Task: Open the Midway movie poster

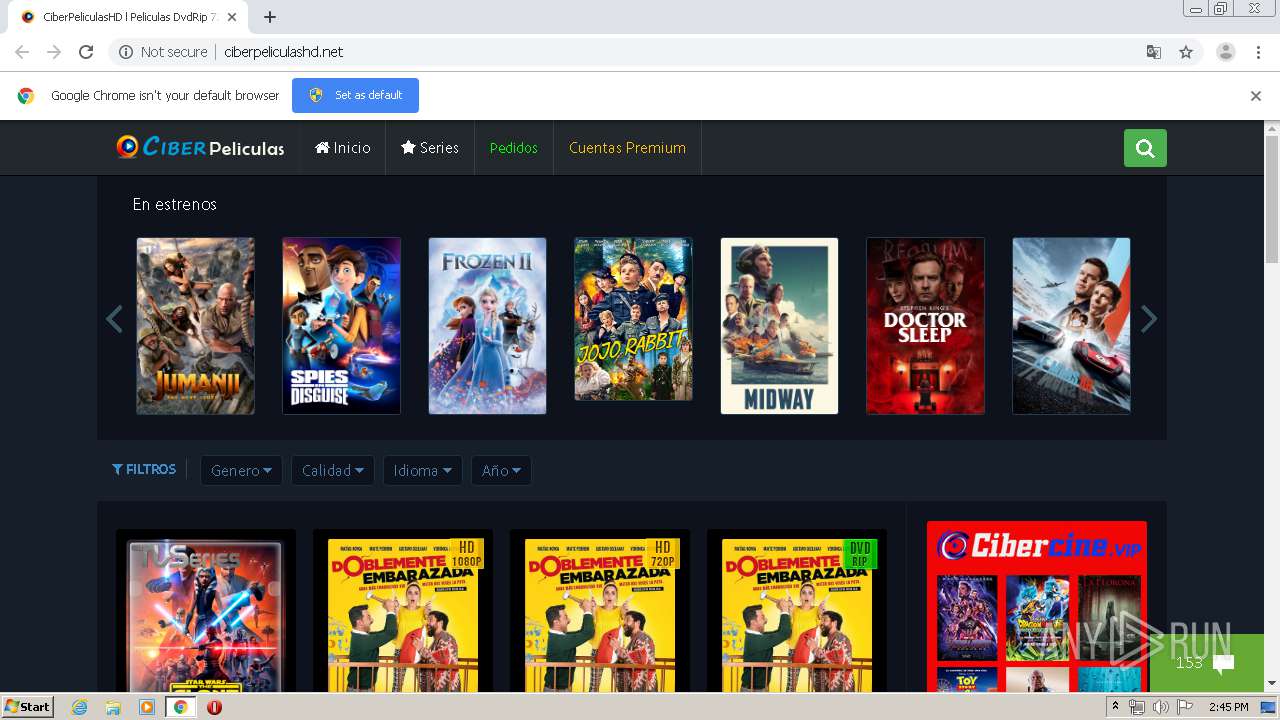Action: tap(779, 325)
